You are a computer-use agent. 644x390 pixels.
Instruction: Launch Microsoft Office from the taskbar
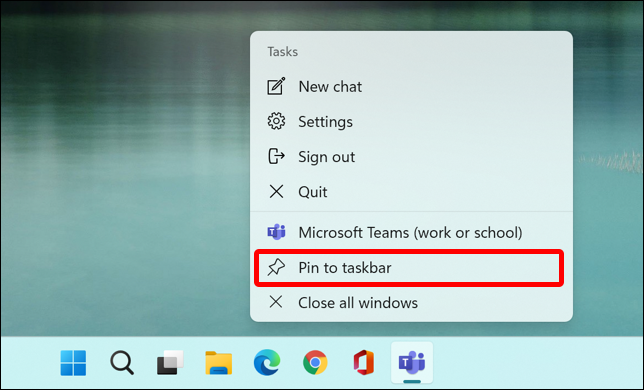(364, 363)
